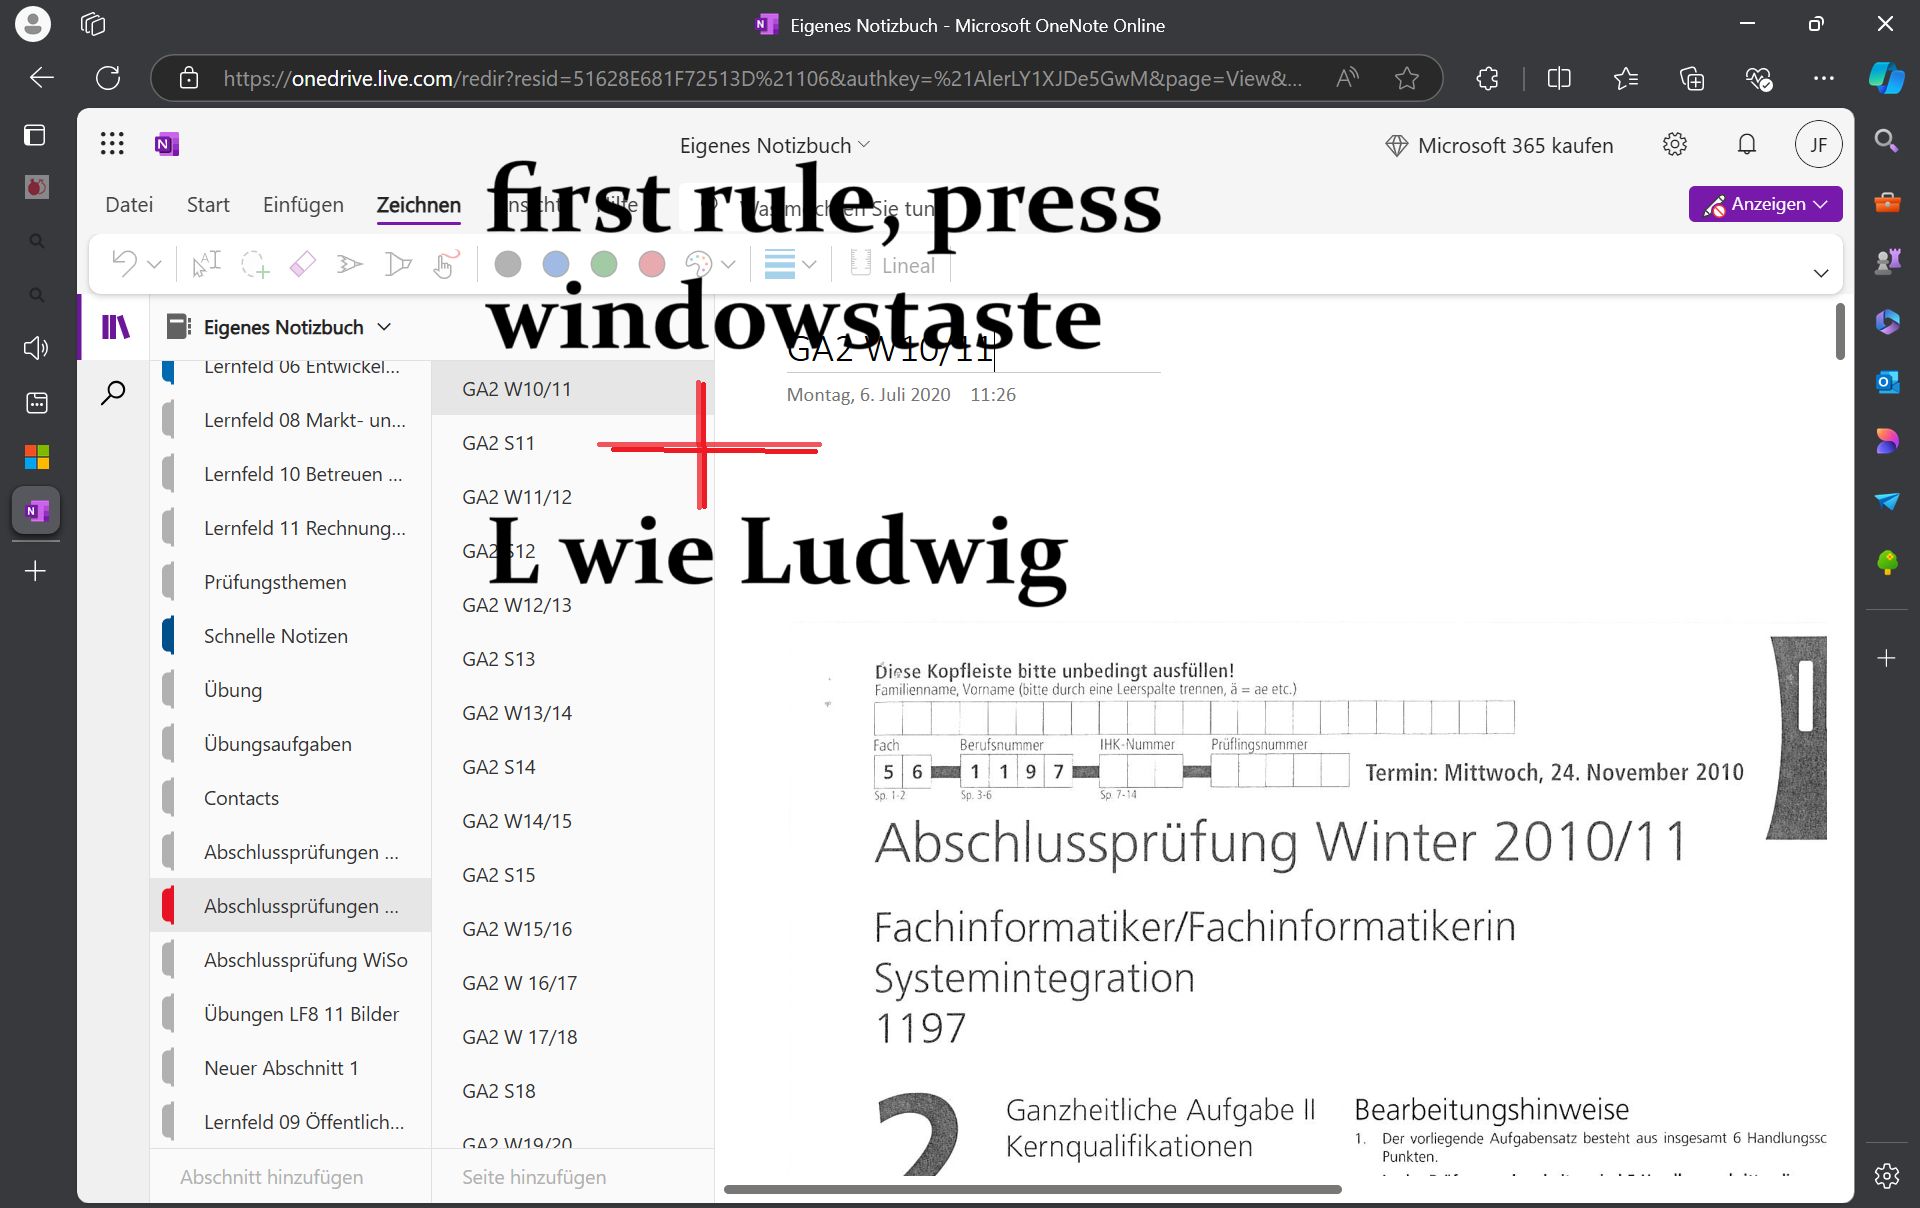Select the Lasso selection tool
Screen dimensions: 1920x1208
[255, 264]
